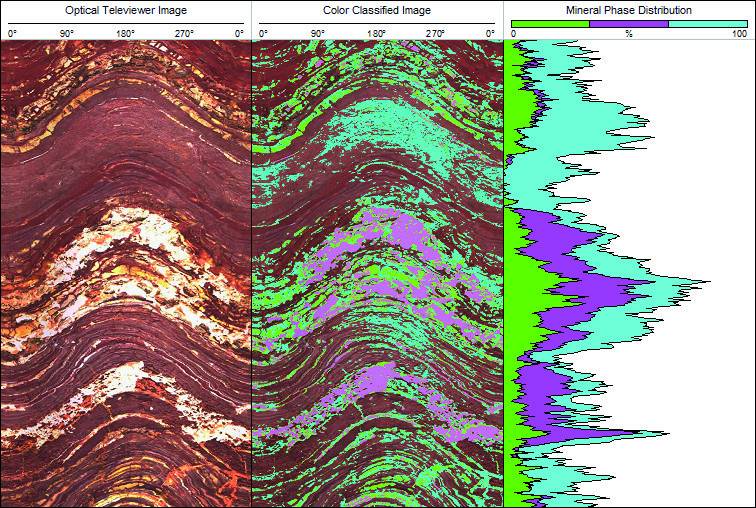Screen dimensions: 756x508
Task: Select the cyan segment of the legend bar
Action: pos(706,23)
